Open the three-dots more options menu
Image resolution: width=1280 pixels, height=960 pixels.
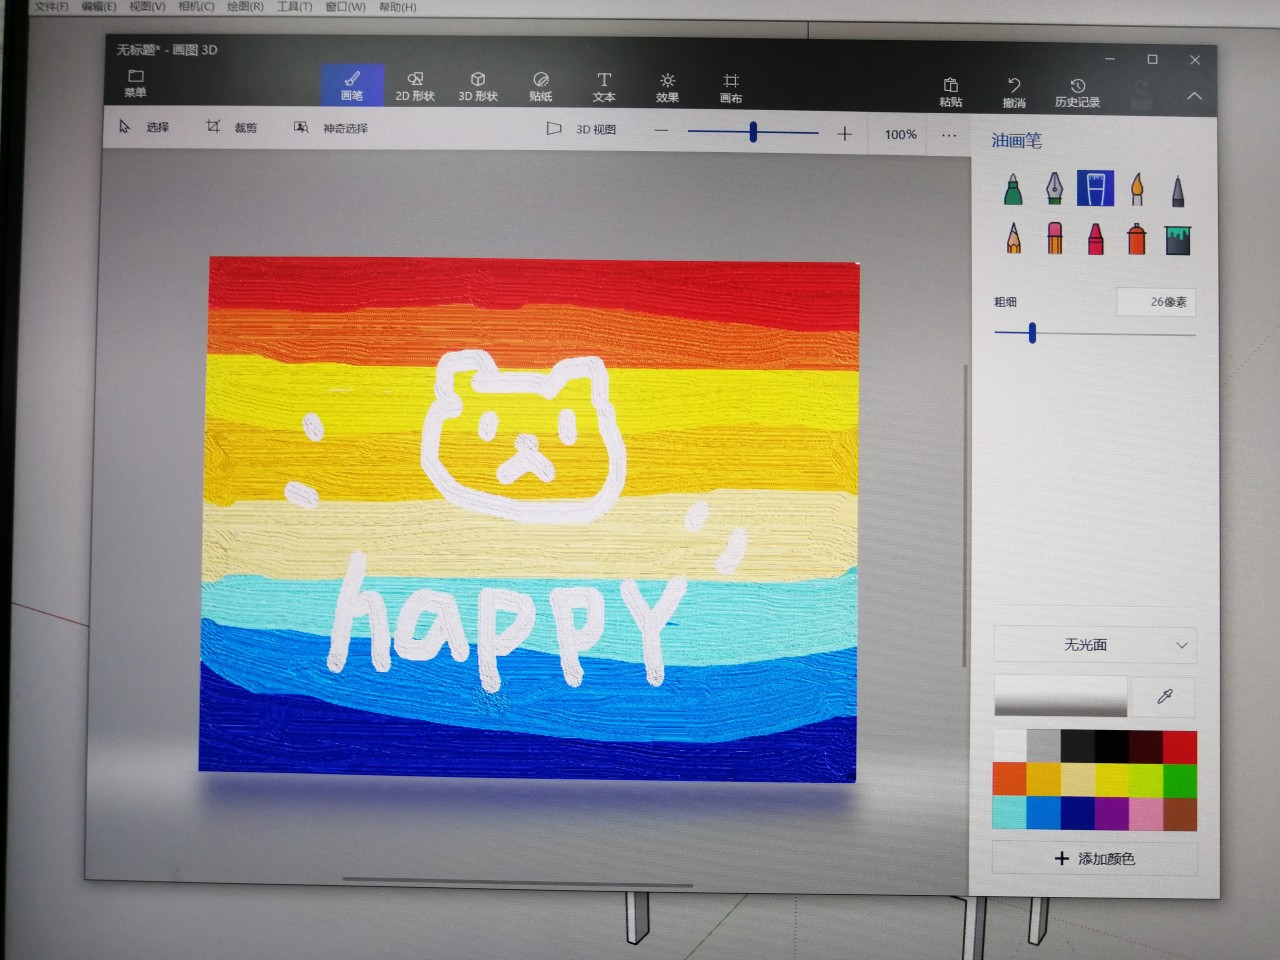point(949,134)
